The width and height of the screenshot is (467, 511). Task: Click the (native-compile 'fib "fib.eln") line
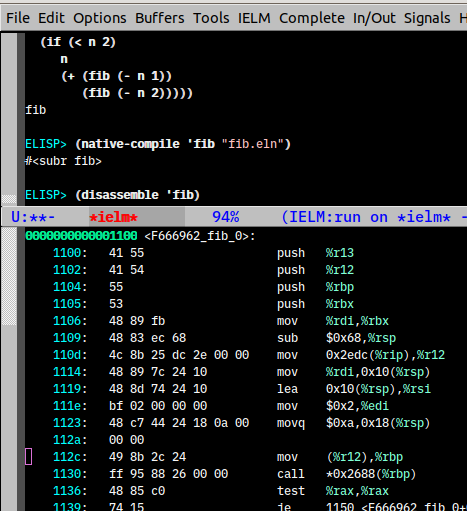click(x=183, y=144)
